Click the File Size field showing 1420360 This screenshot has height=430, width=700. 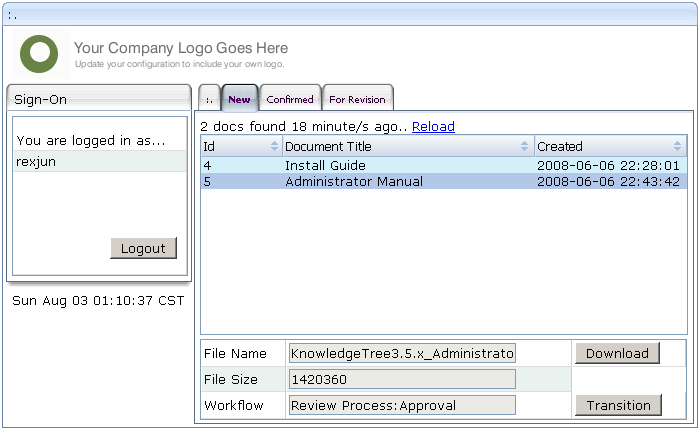point(402,379)
